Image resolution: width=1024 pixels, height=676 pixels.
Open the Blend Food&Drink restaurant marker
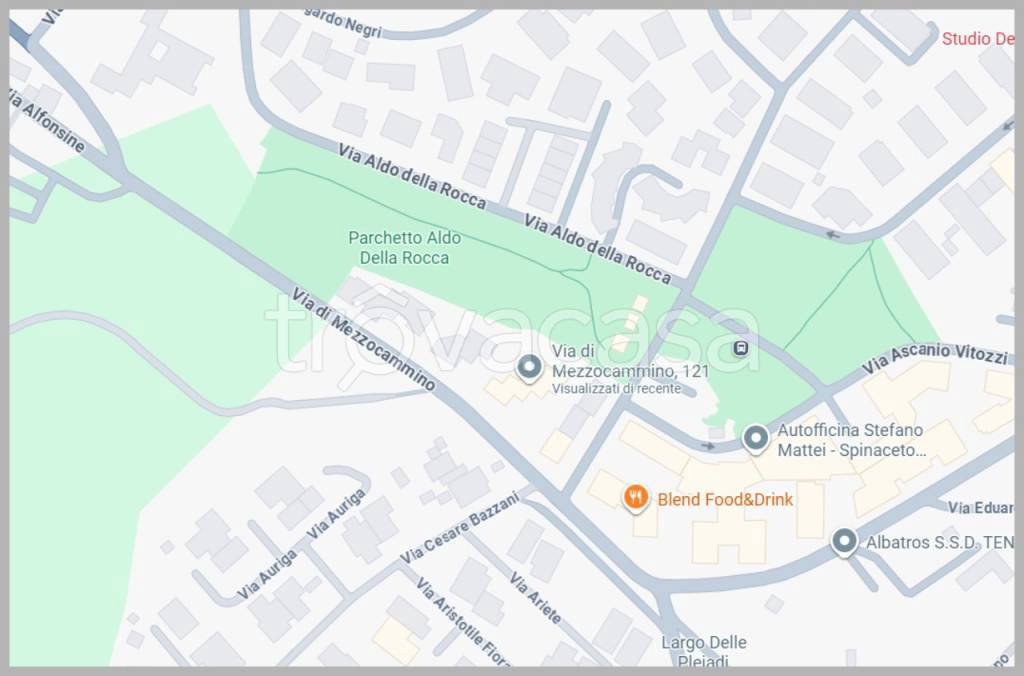click(x=635, y=499)
